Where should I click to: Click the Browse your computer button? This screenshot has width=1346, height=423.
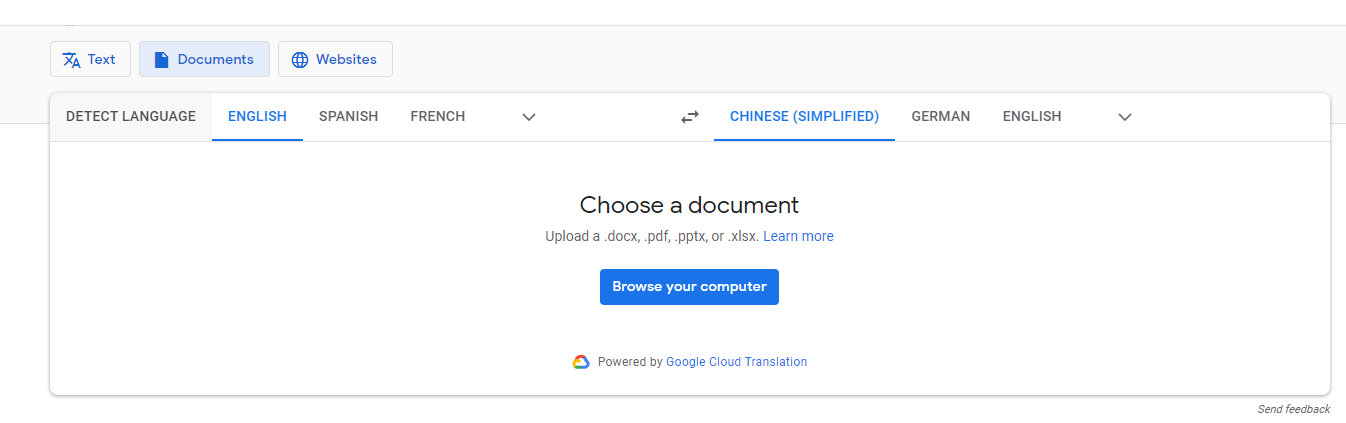click(689, 287)
